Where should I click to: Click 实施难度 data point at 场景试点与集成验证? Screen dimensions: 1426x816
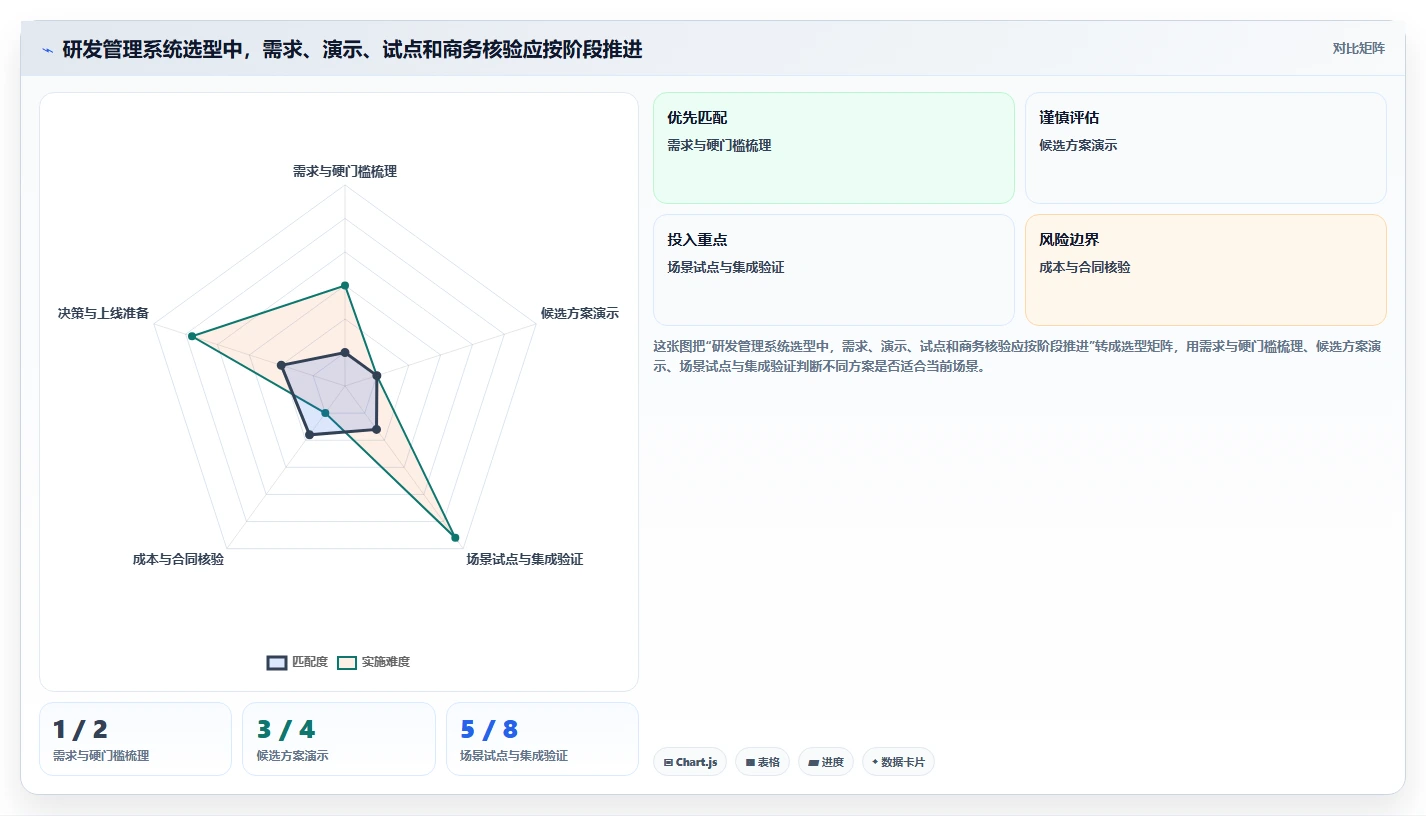point(455,538)
